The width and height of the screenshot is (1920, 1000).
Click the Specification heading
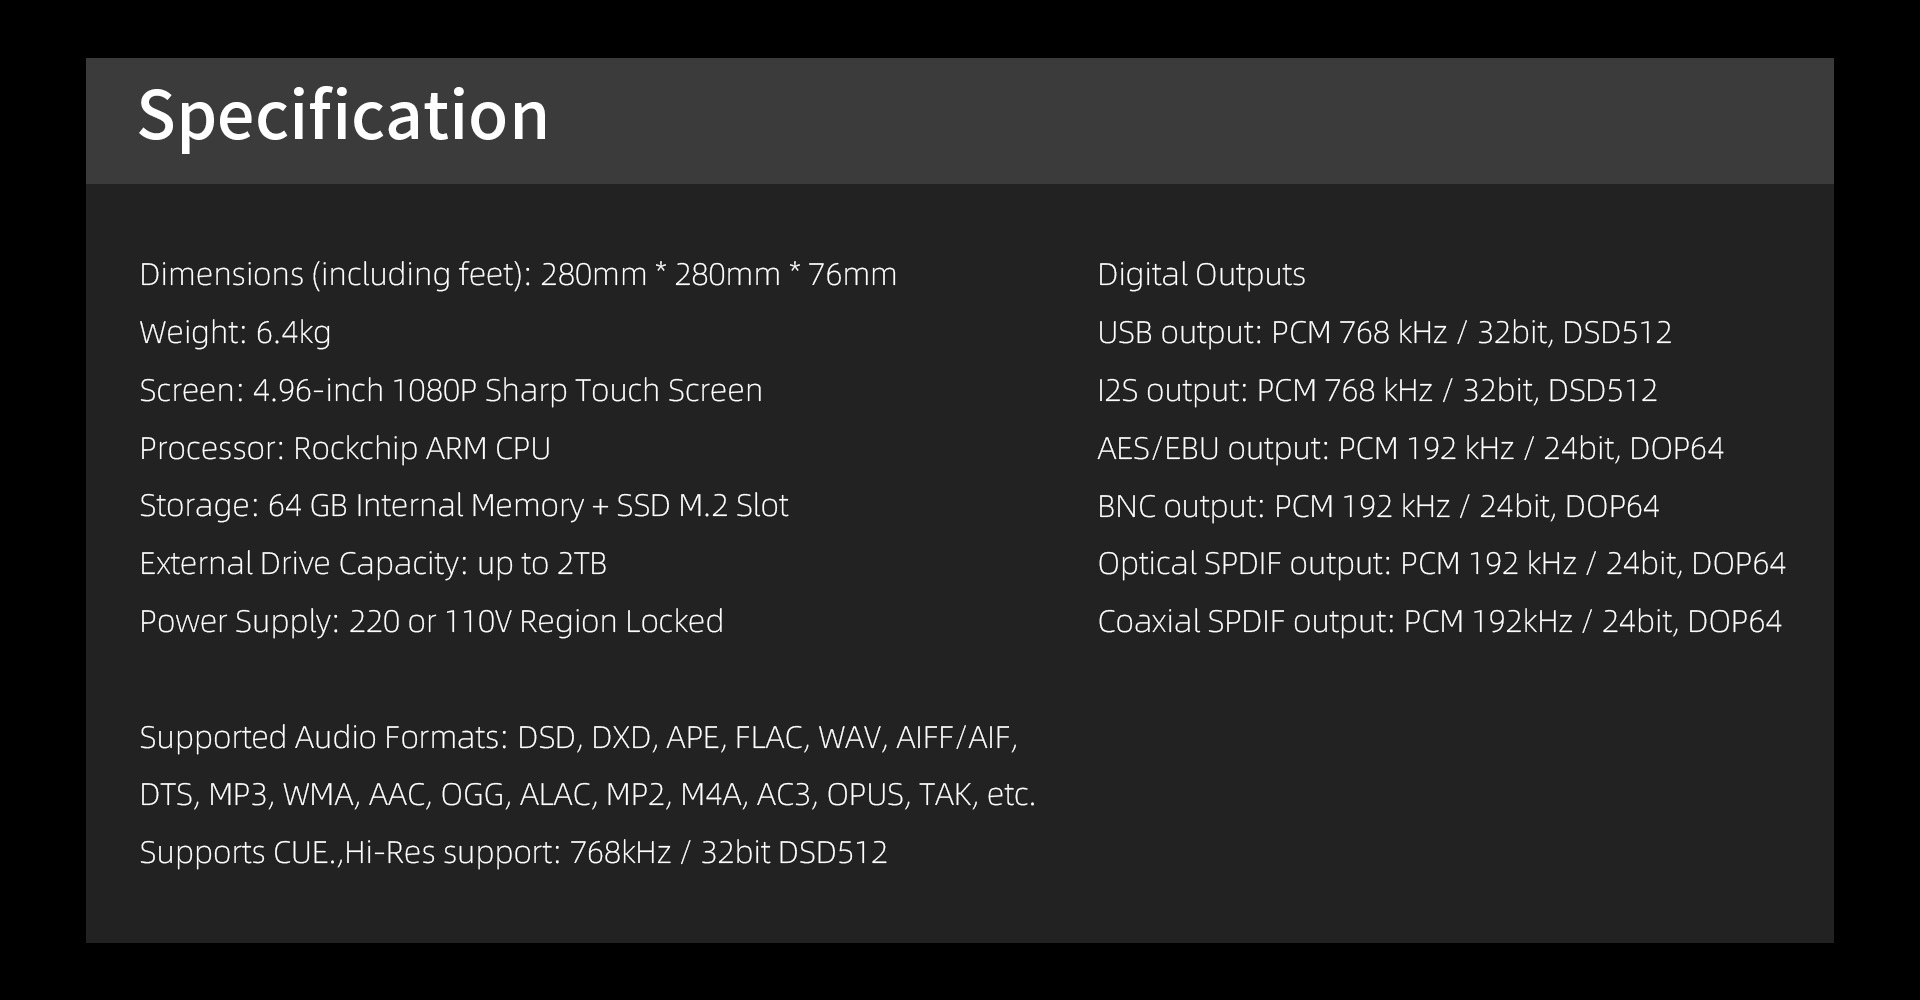pyautogui.click(x=343, y=116)
